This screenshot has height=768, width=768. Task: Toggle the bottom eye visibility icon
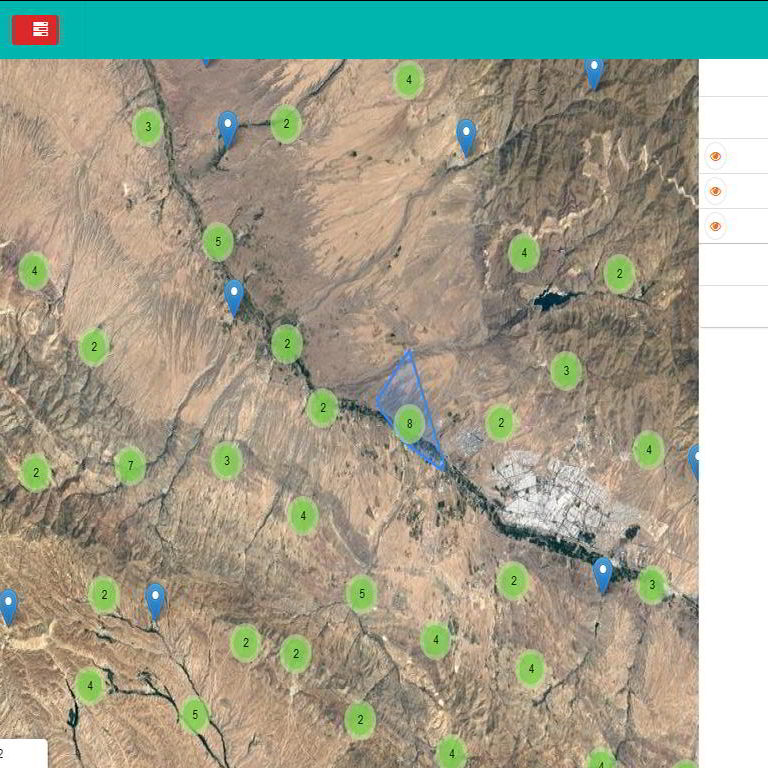(x=715, y=226)
